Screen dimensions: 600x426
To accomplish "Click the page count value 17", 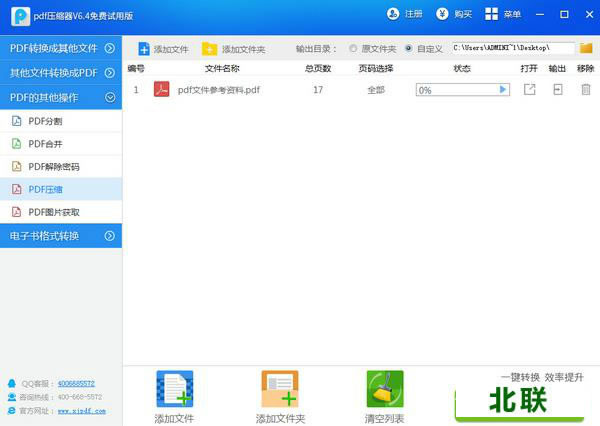I will (318, 90).
